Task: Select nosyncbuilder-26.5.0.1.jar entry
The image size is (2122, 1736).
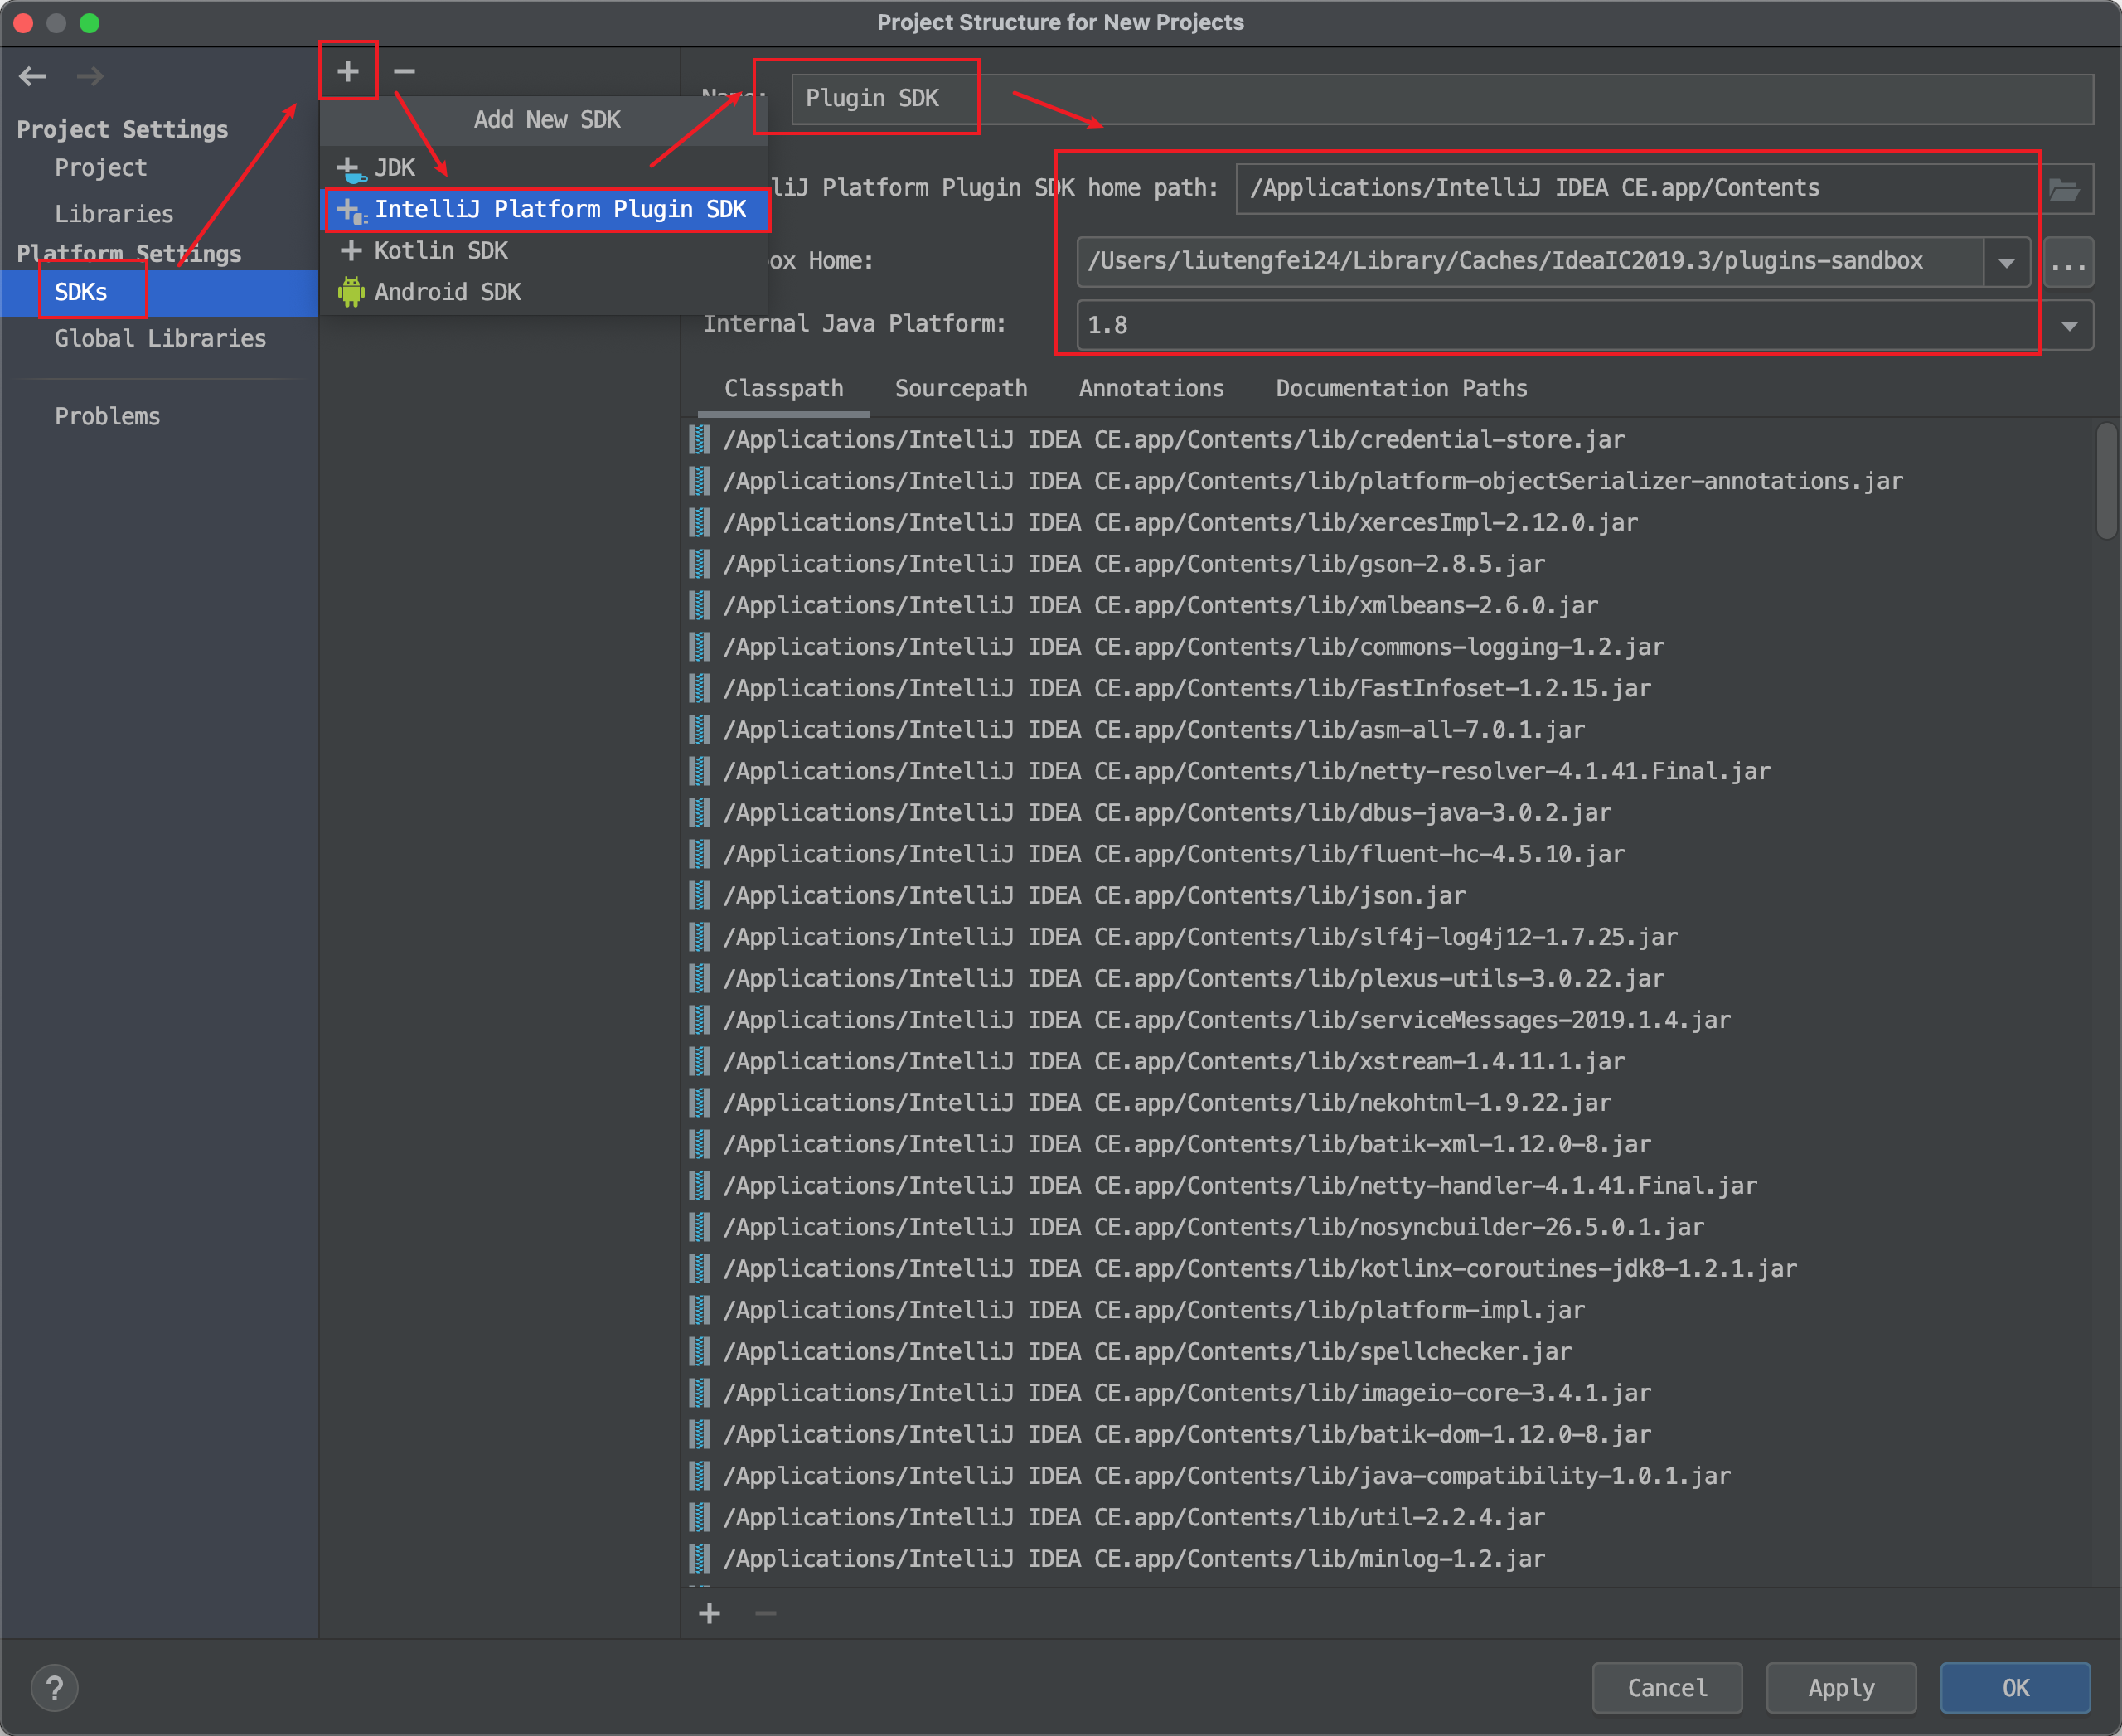Action: [x=1389, y=1227]
